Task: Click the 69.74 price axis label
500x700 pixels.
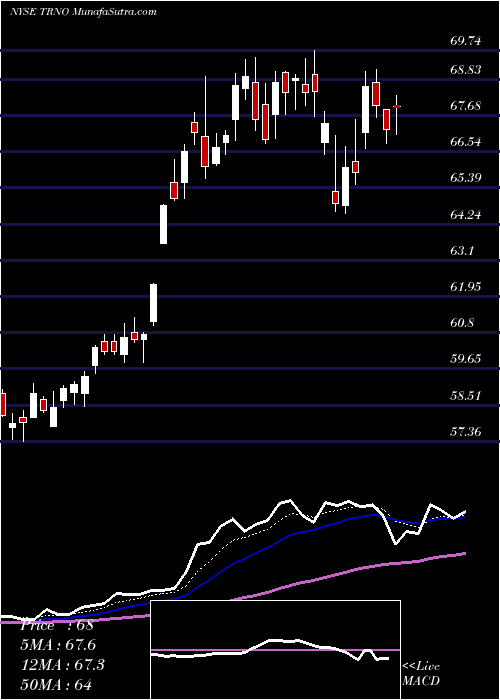Action: 466,42
